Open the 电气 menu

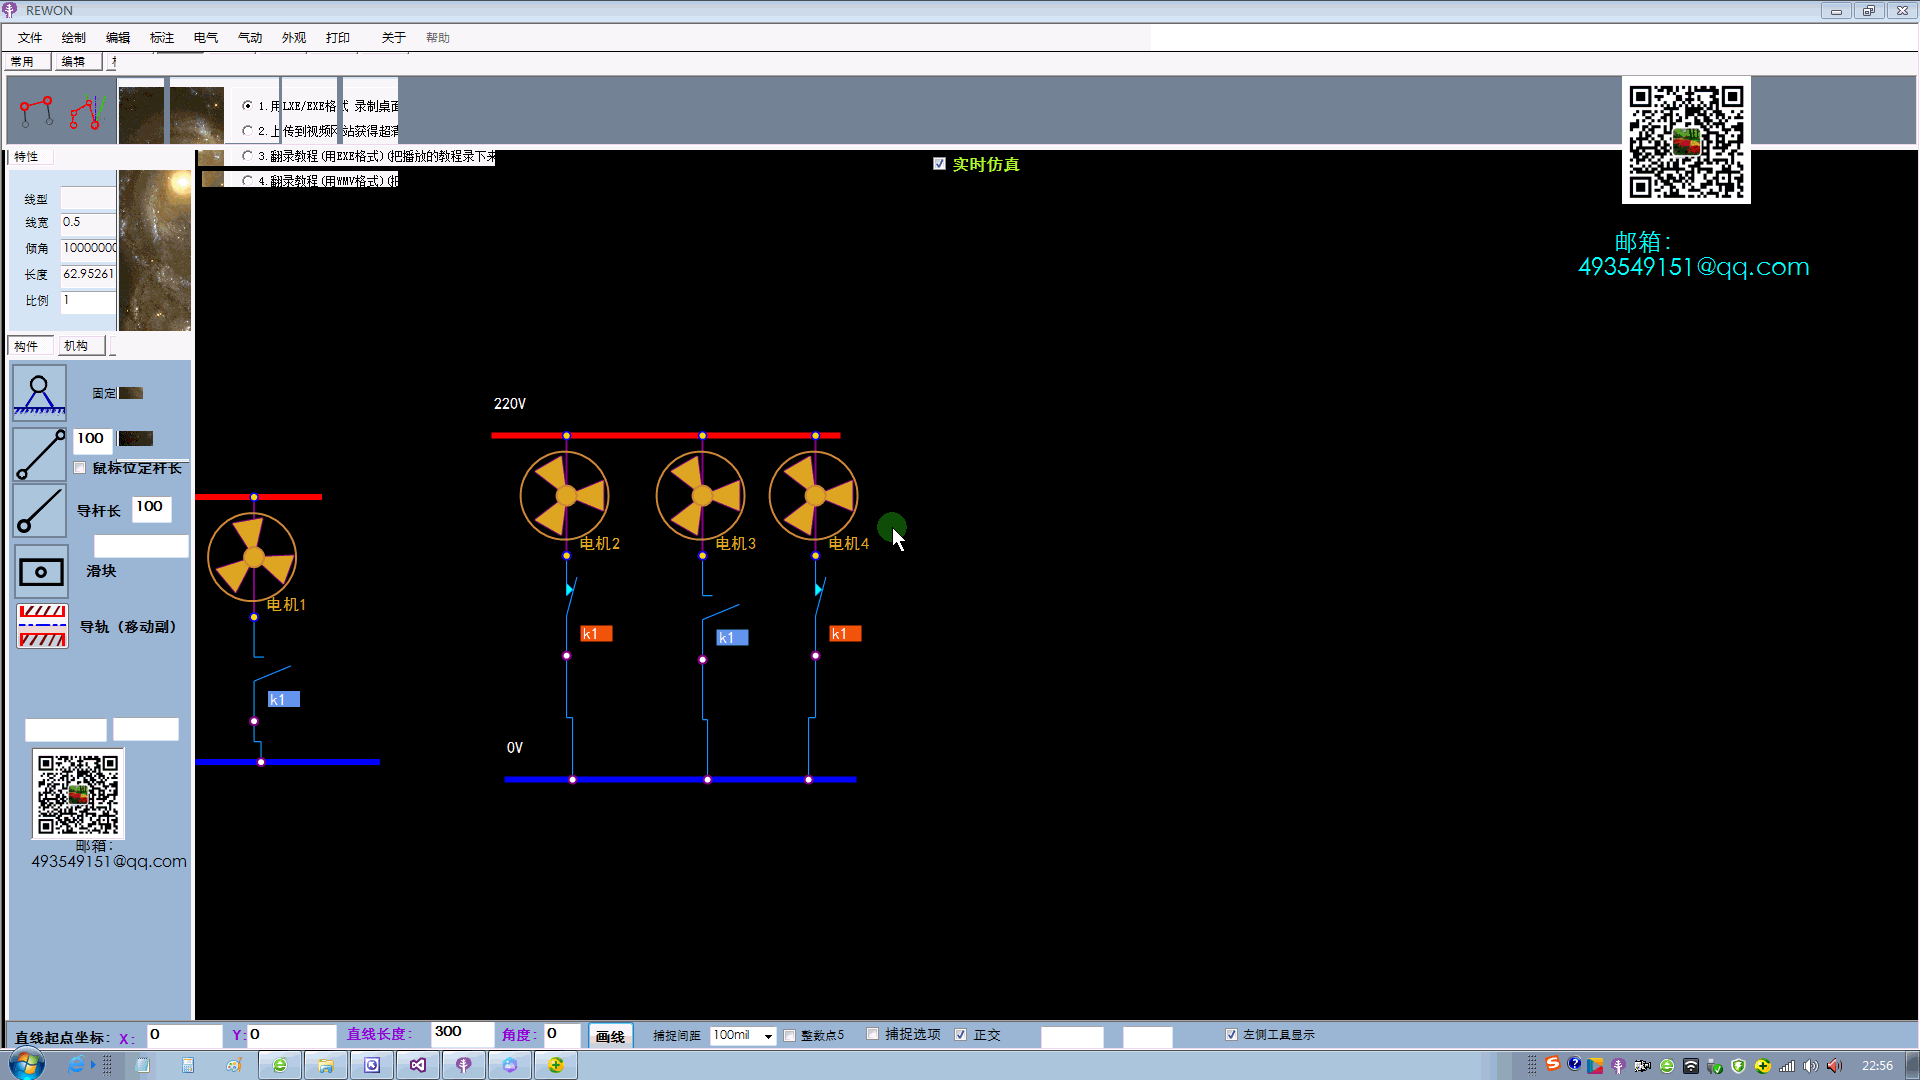click(206, 38)
